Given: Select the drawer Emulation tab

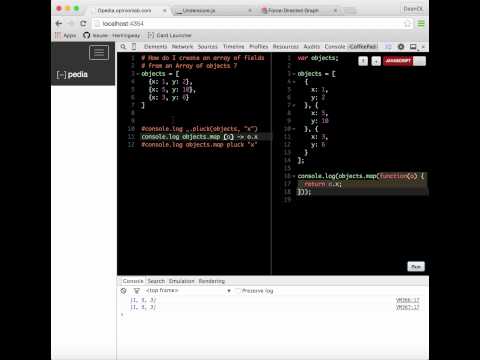Looking at the screenshot, I should click(x=181, y=281).
